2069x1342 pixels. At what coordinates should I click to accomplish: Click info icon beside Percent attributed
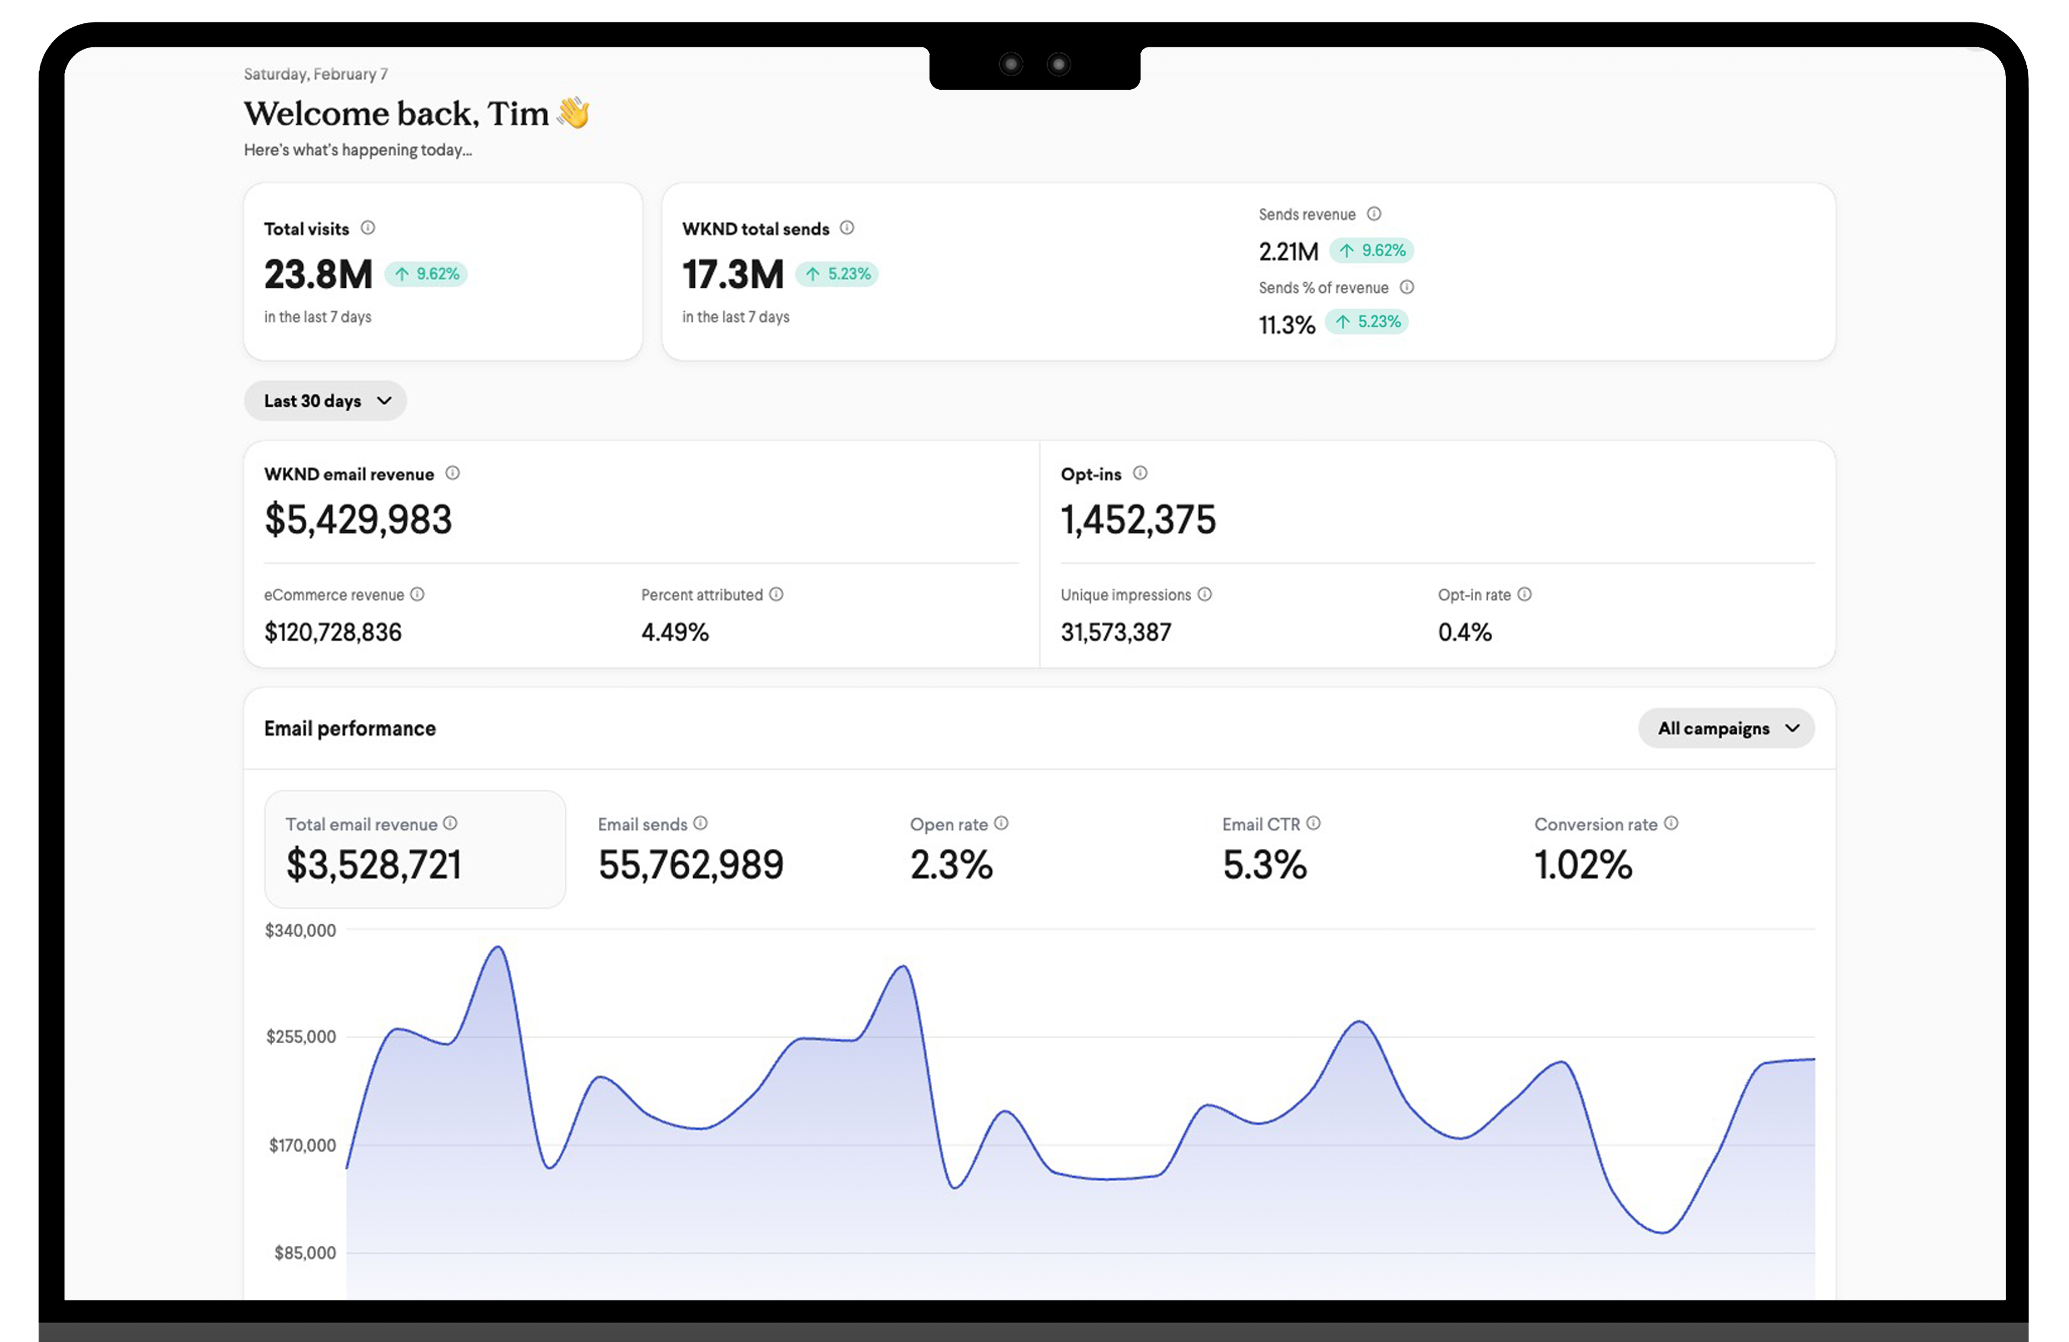click(x=776, y=594)
